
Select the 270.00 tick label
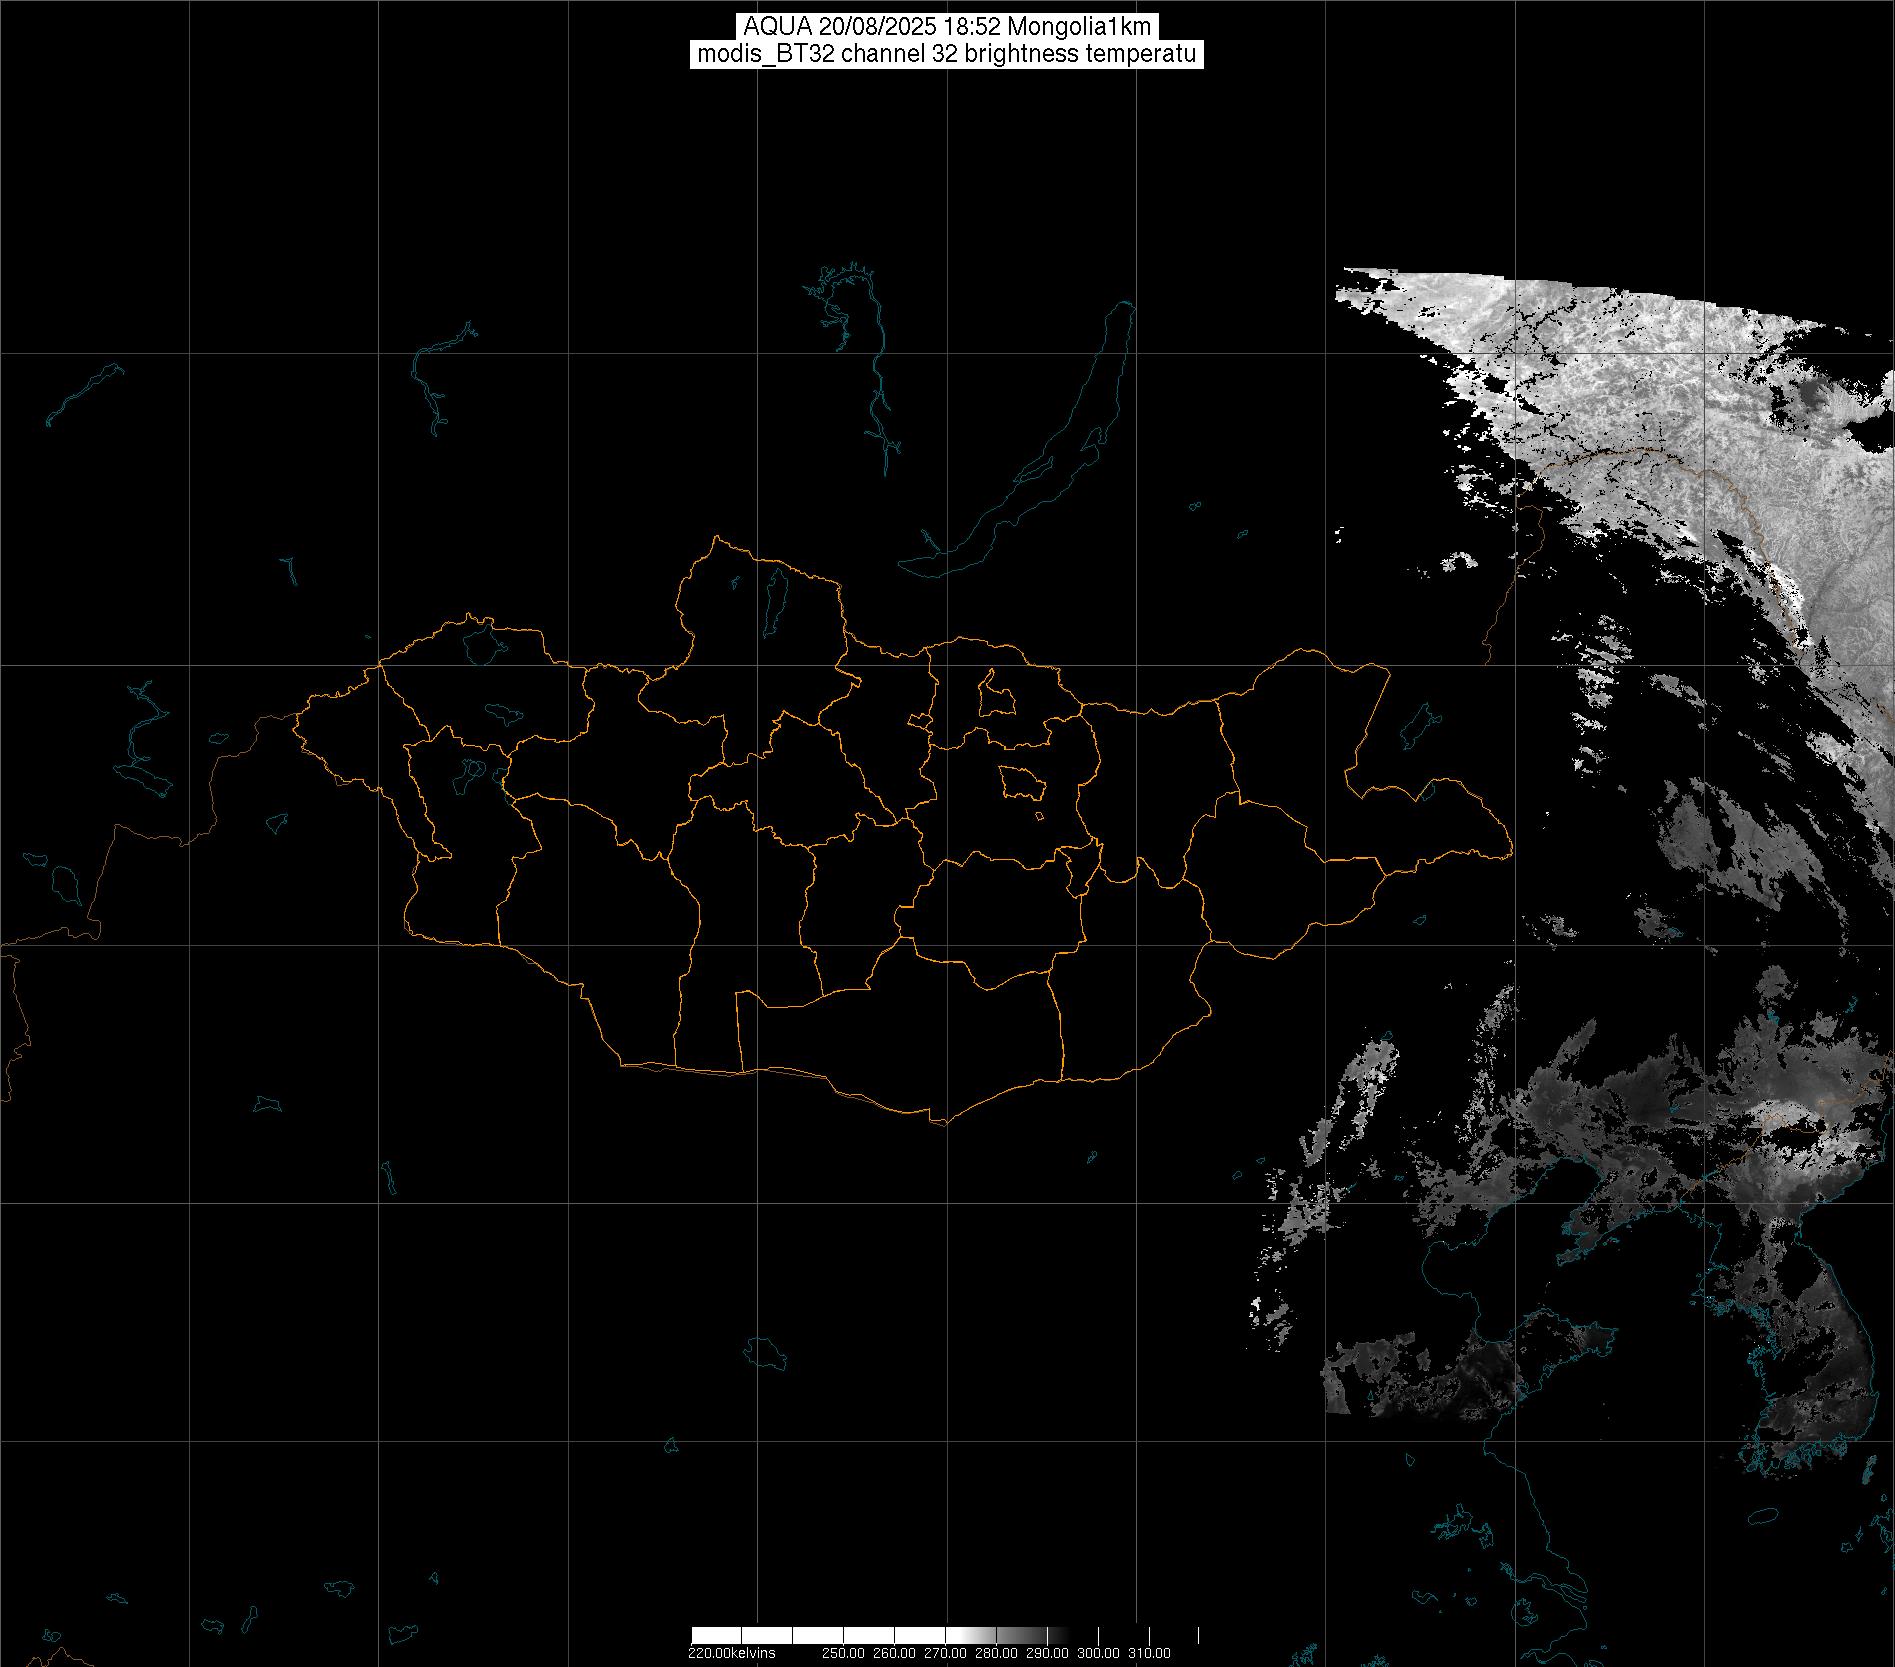pos(945,1653)
